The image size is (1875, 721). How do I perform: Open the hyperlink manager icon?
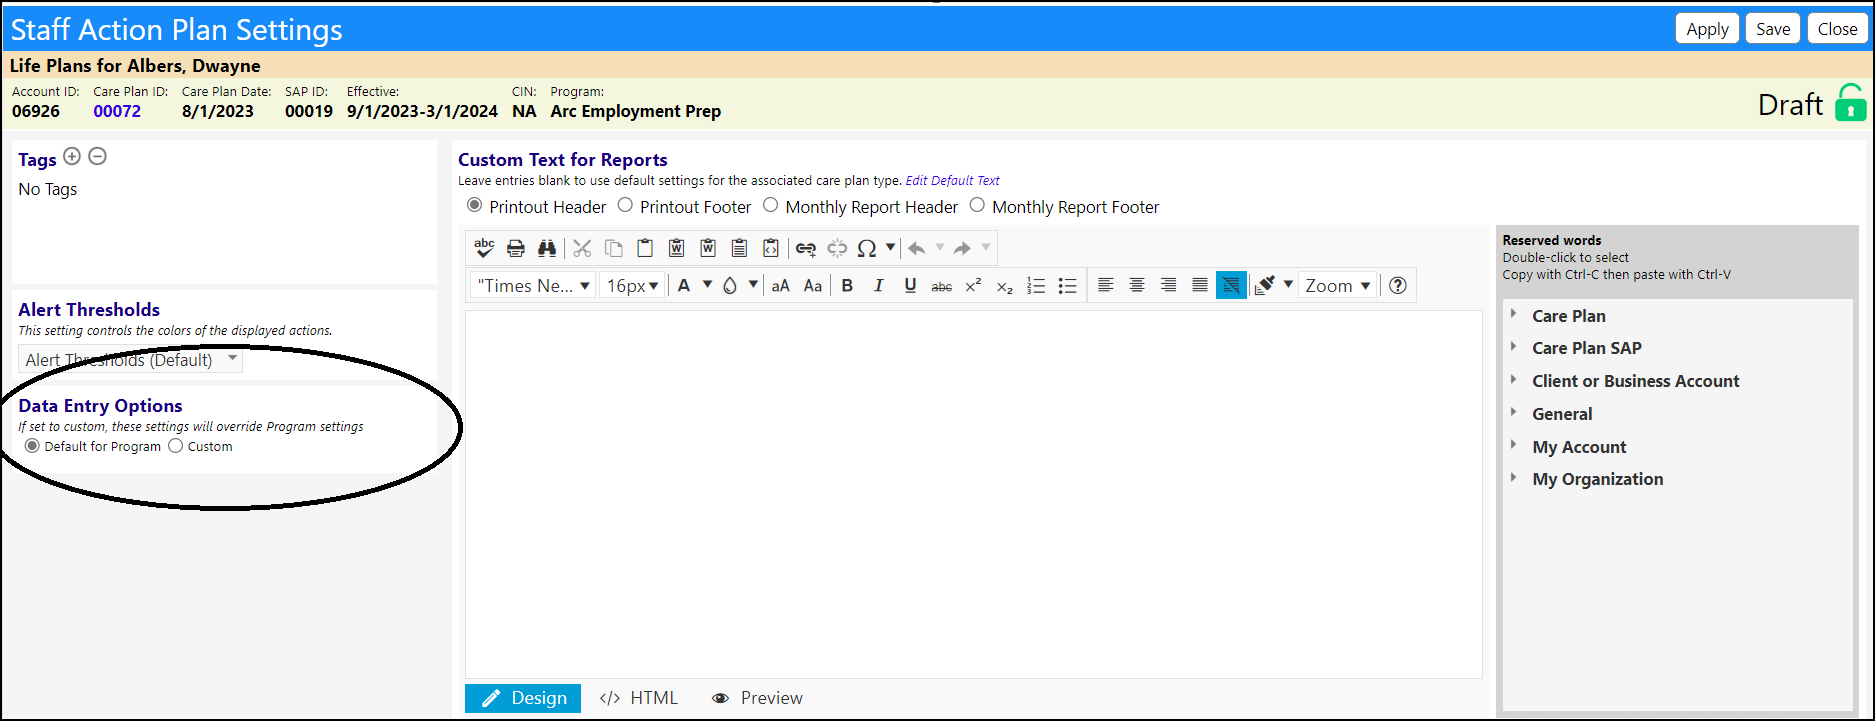tap(806, 248)
